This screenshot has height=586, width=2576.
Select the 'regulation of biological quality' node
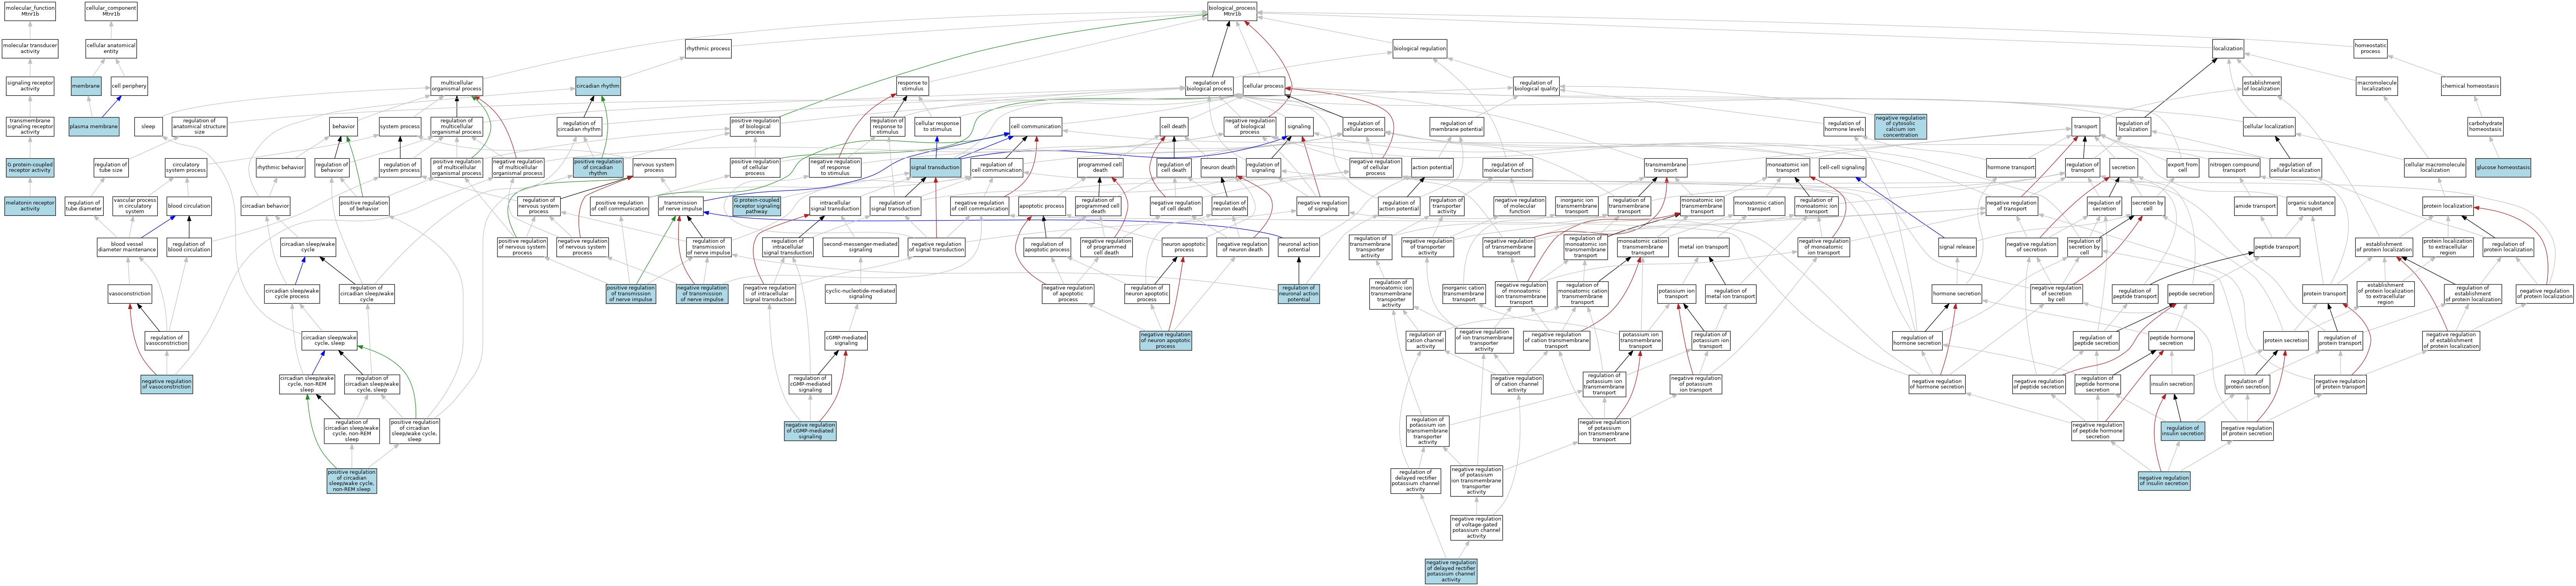[x=1535, y=87]
